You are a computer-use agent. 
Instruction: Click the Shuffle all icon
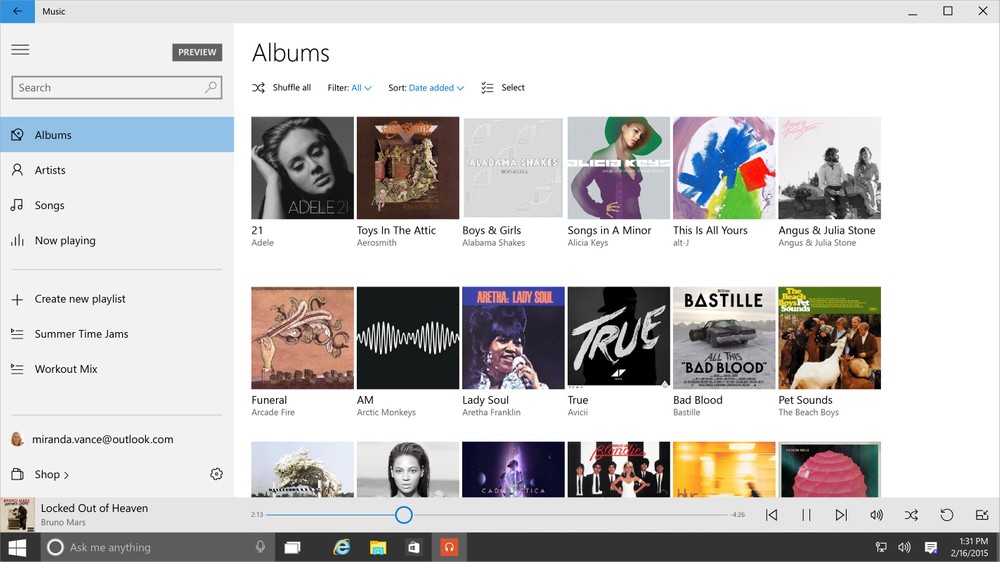click(258, 88)
